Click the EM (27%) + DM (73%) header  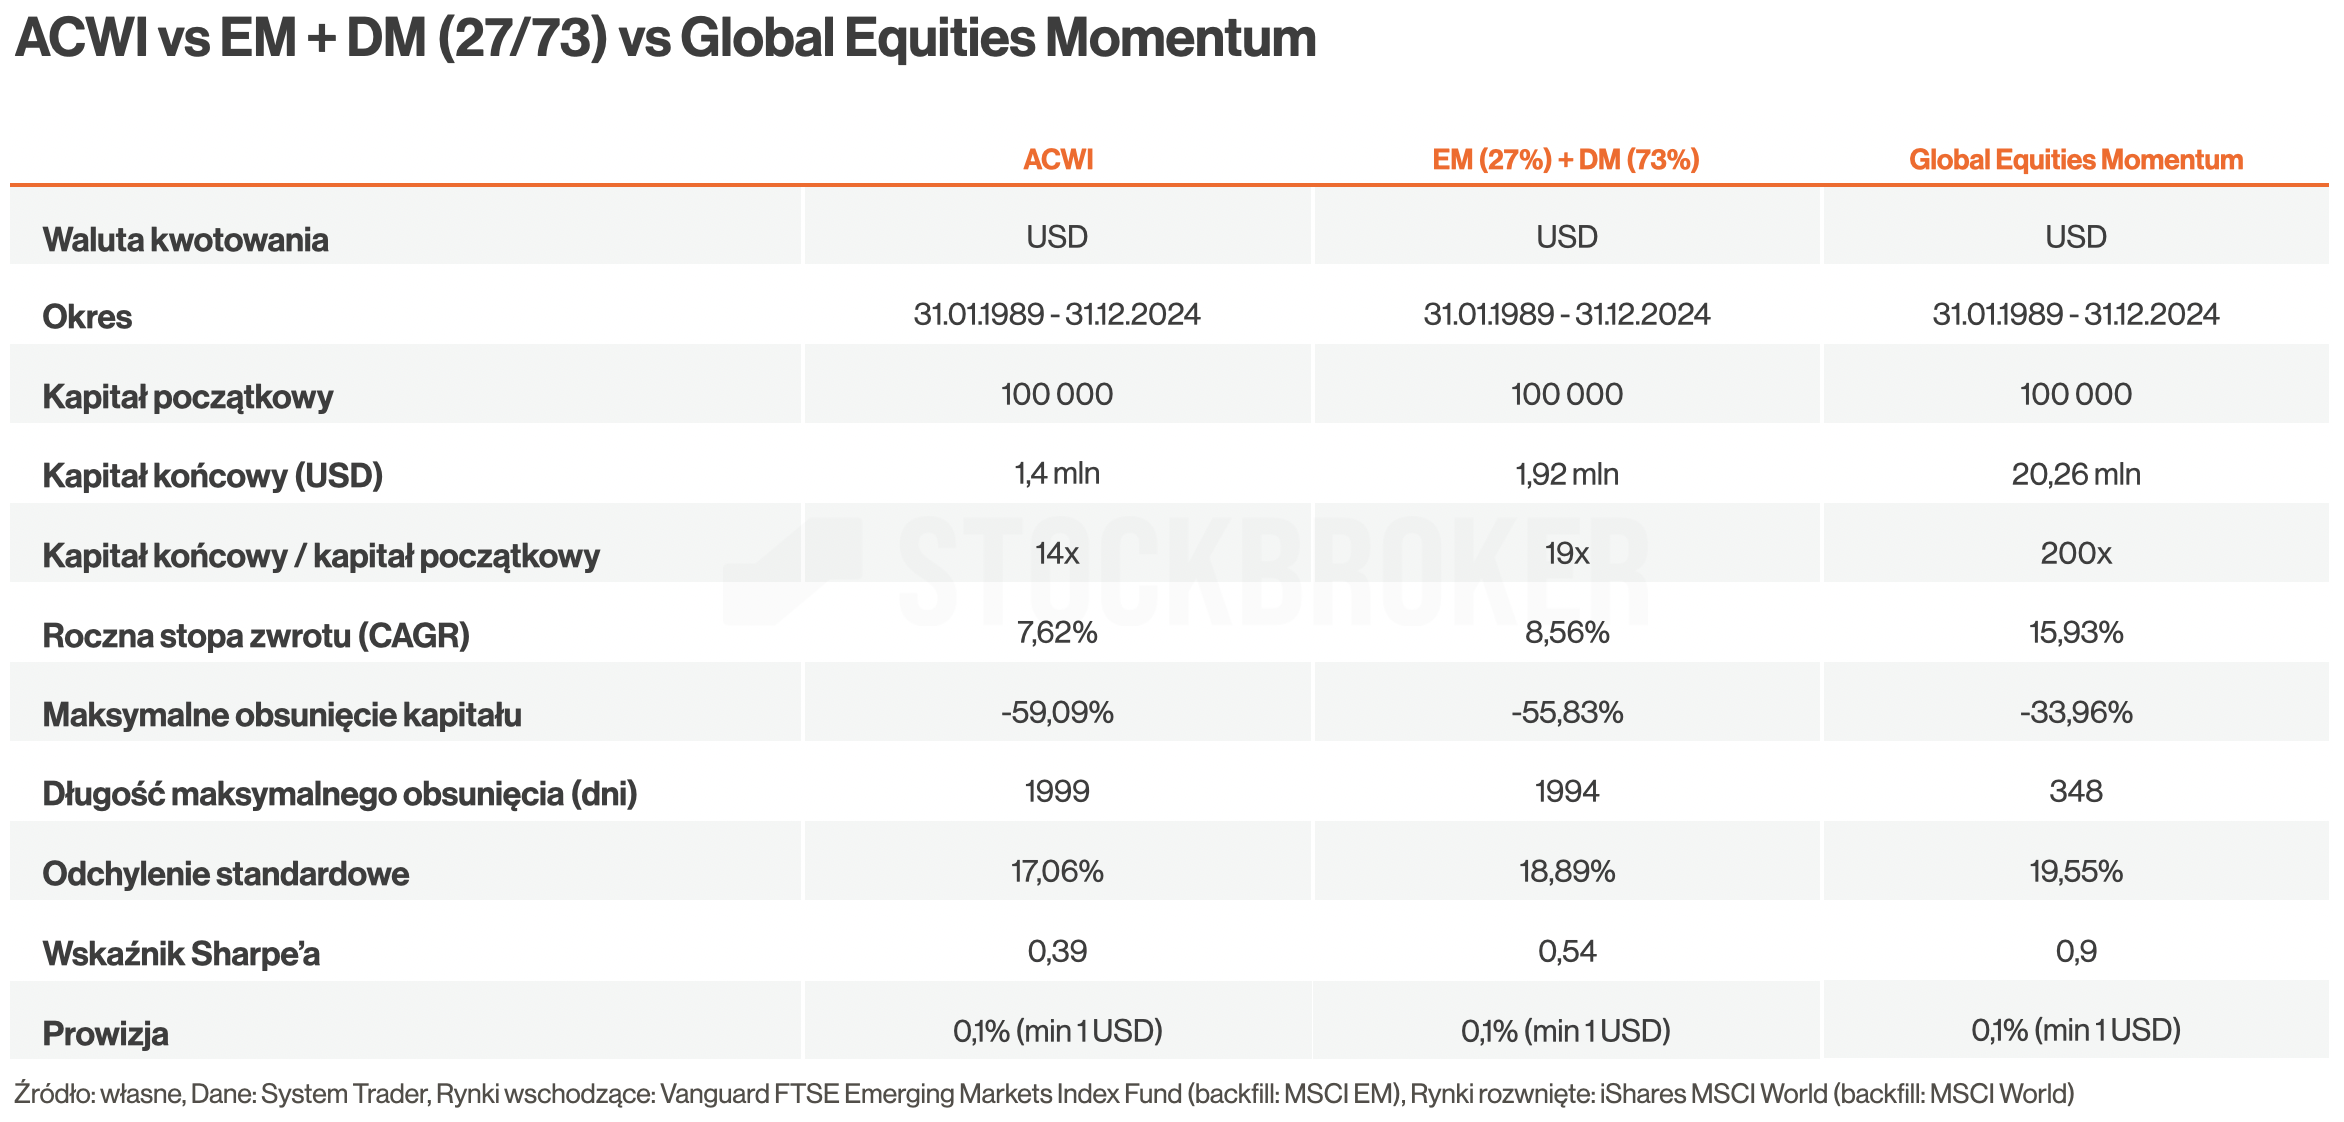pyautogui.click(x=1565, y=160)
